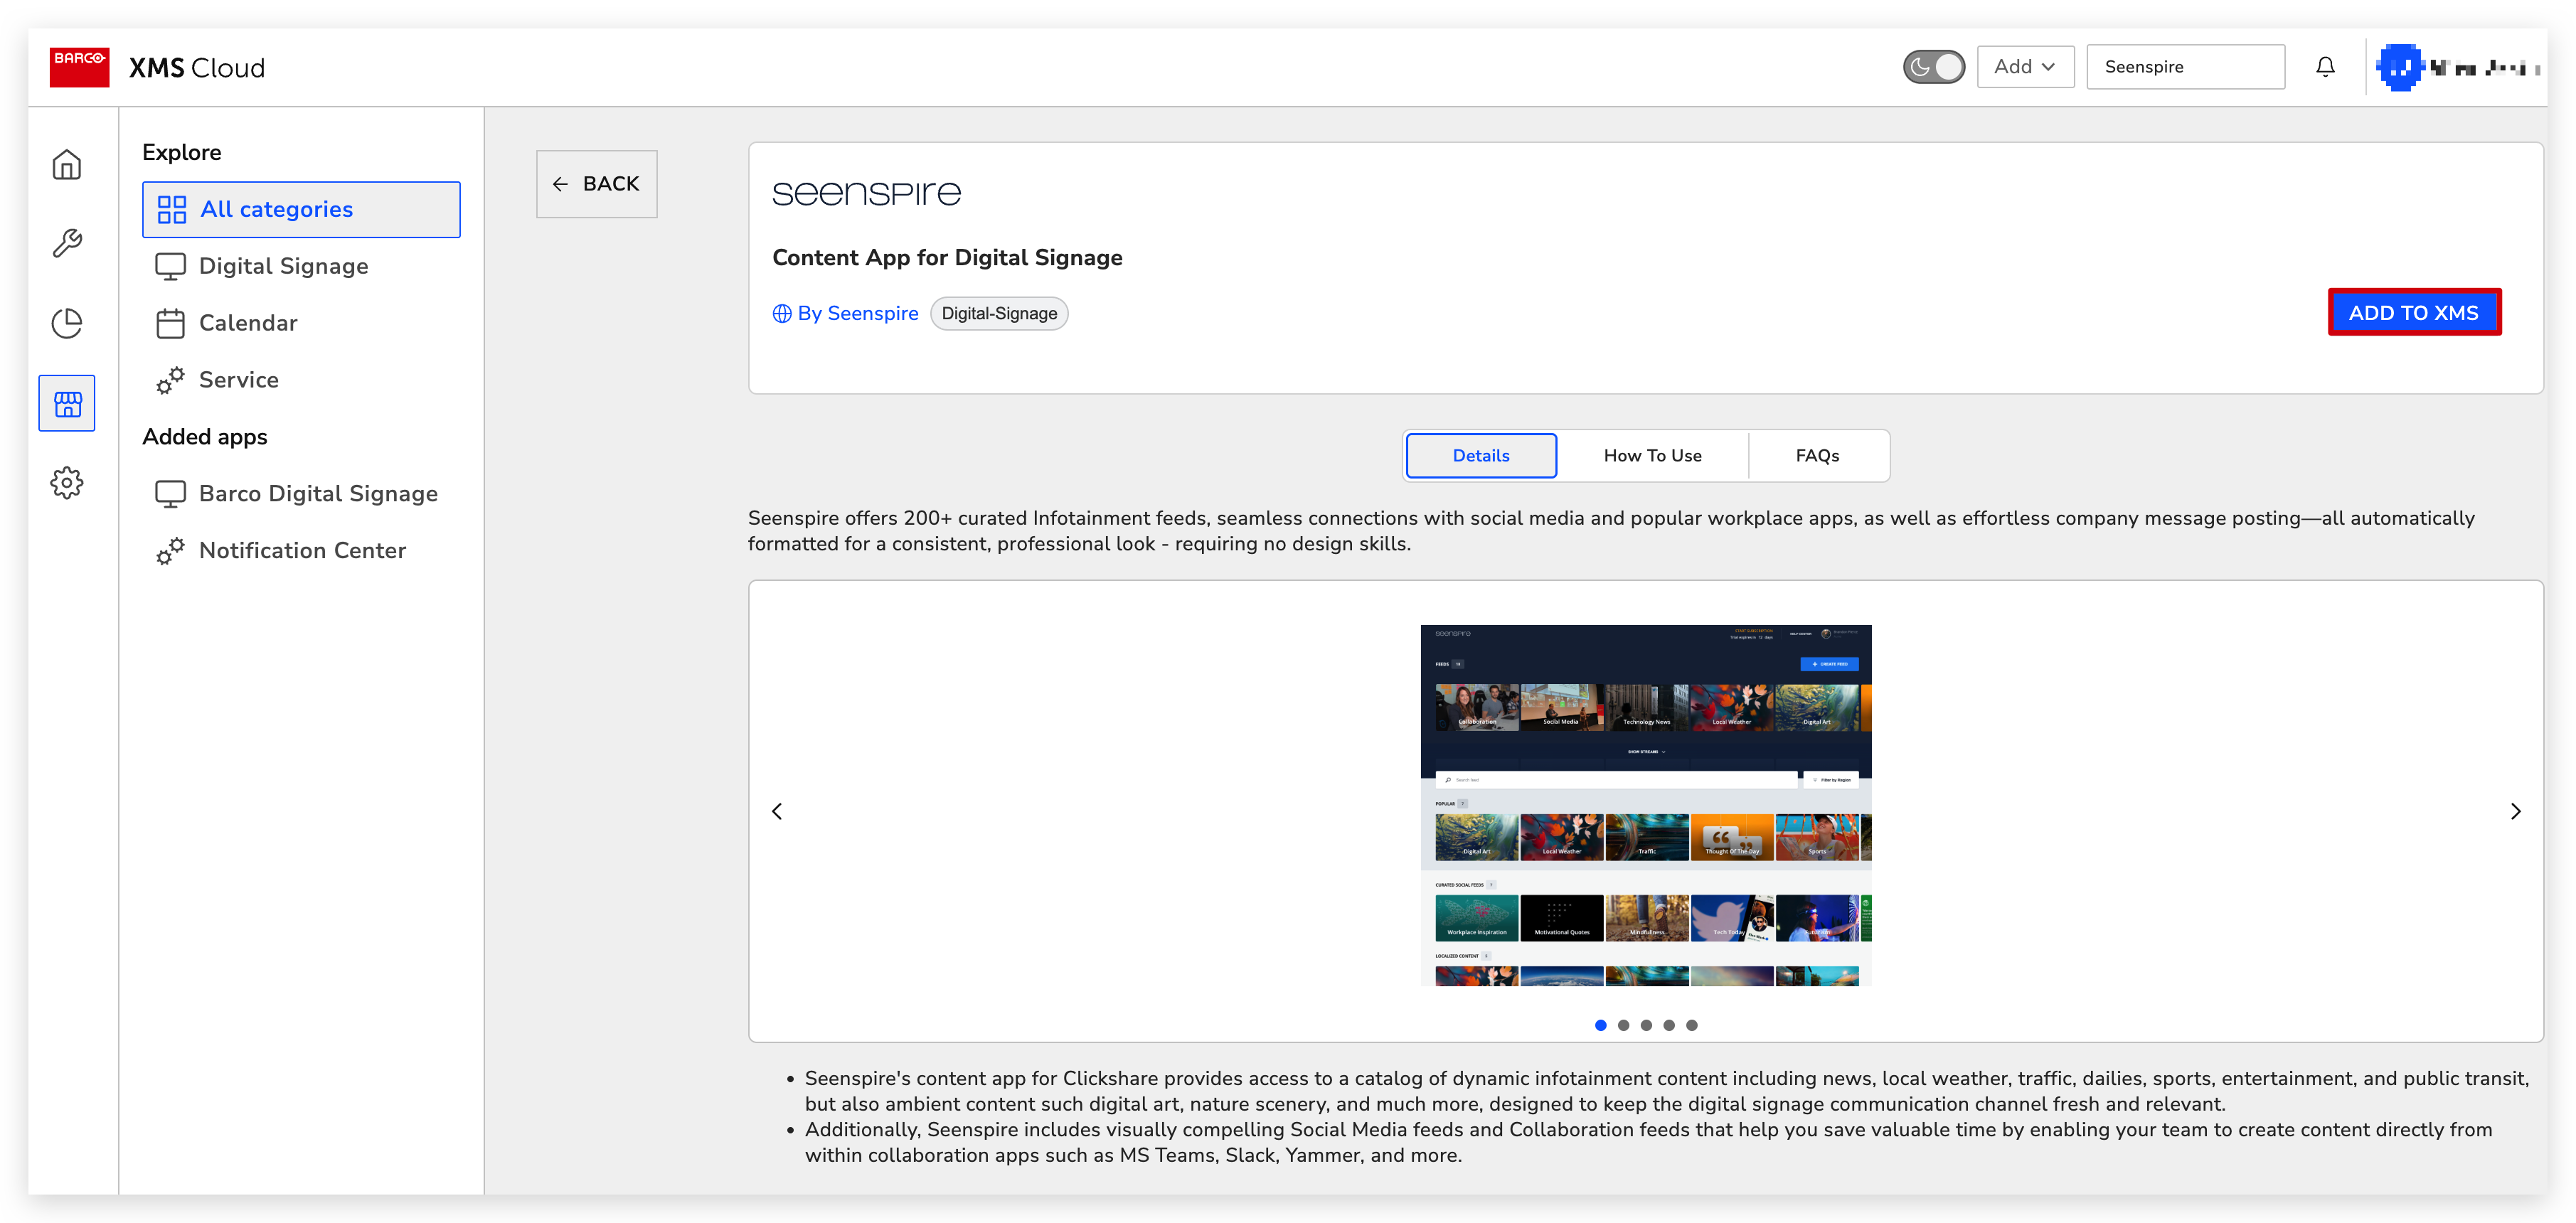Open the wrench tools icon in sidebar
The width and height of the screenshot is (2576, 1223).
67,243
